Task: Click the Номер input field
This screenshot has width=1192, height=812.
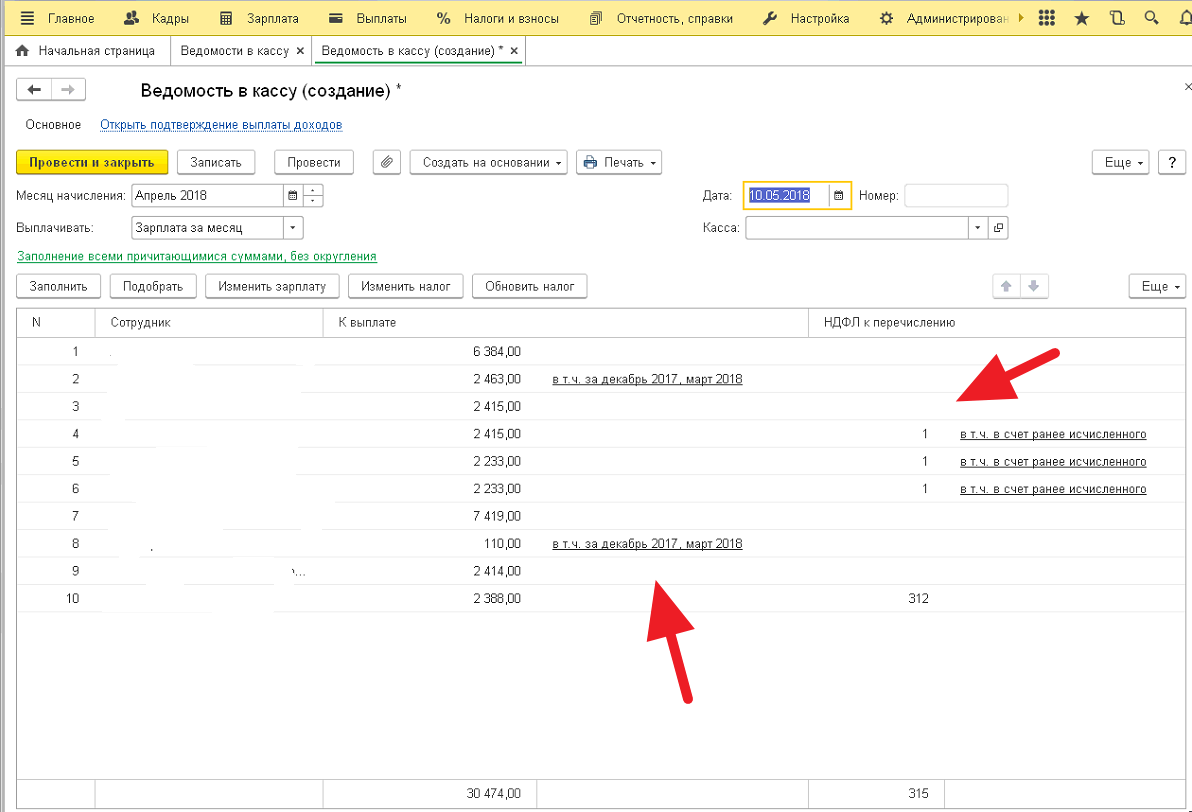Action: pos(956,195)
